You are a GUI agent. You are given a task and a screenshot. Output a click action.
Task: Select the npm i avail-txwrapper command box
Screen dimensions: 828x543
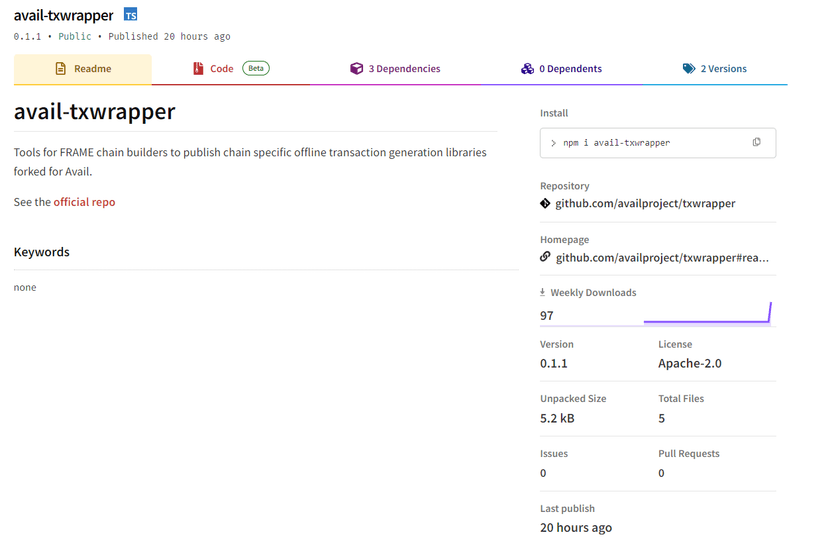[658, 143]
